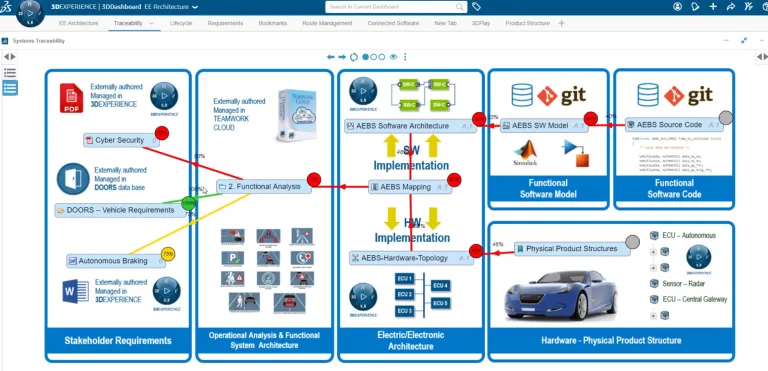Add a new tab with plus
This screenshot has height=371, width=768.
[562, 23]
